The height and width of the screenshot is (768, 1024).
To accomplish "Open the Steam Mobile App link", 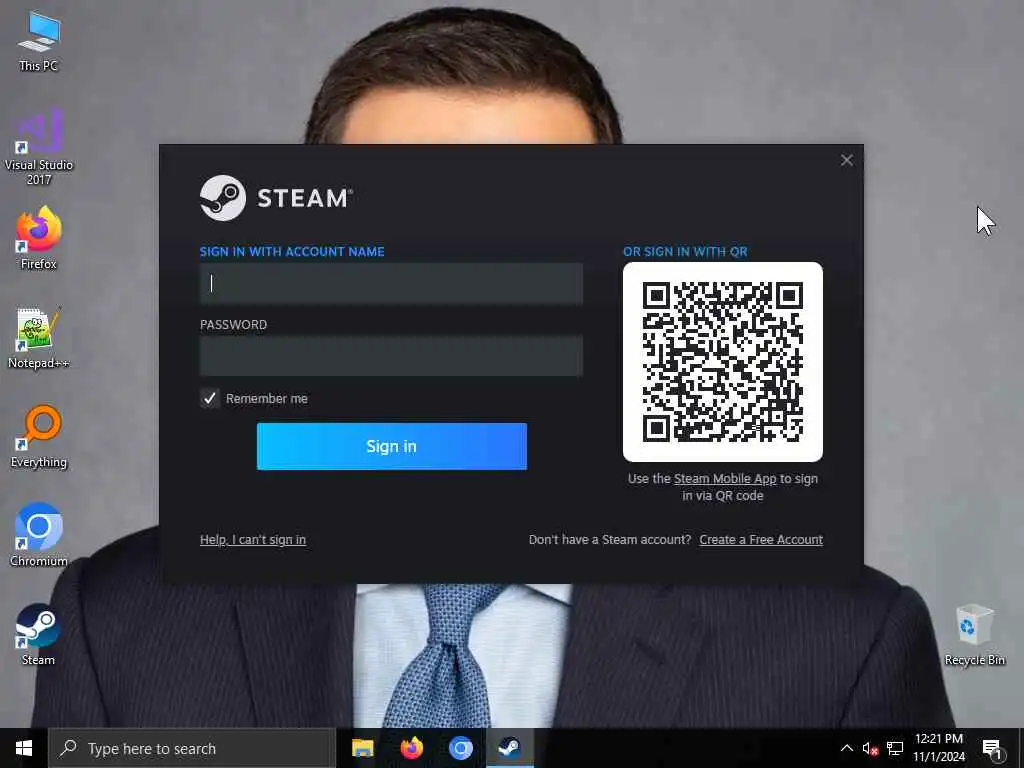I will (x=725, y=479).
